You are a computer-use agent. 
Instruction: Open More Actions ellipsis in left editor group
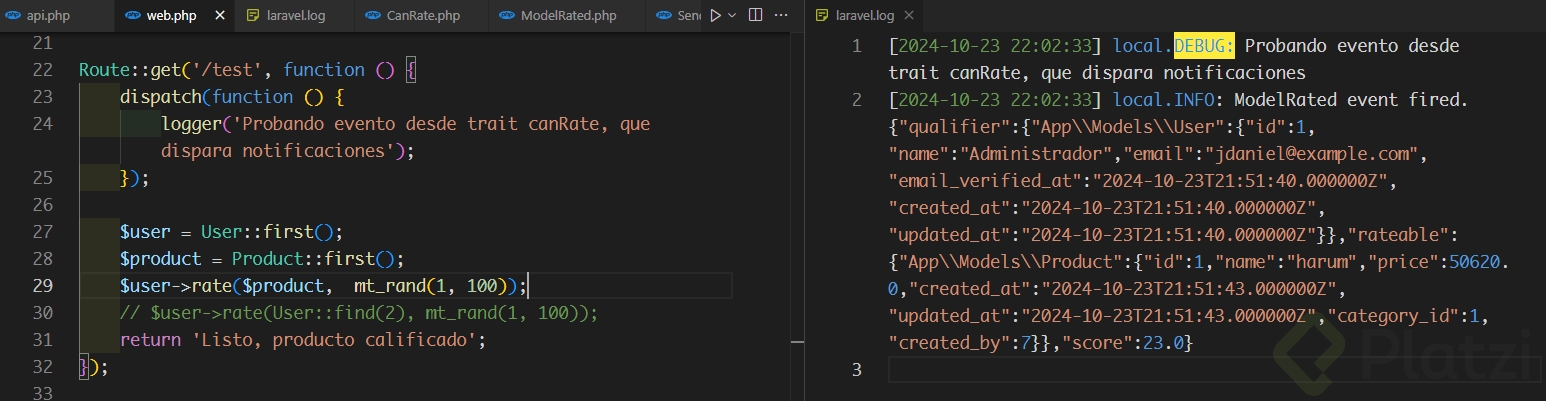781,15
